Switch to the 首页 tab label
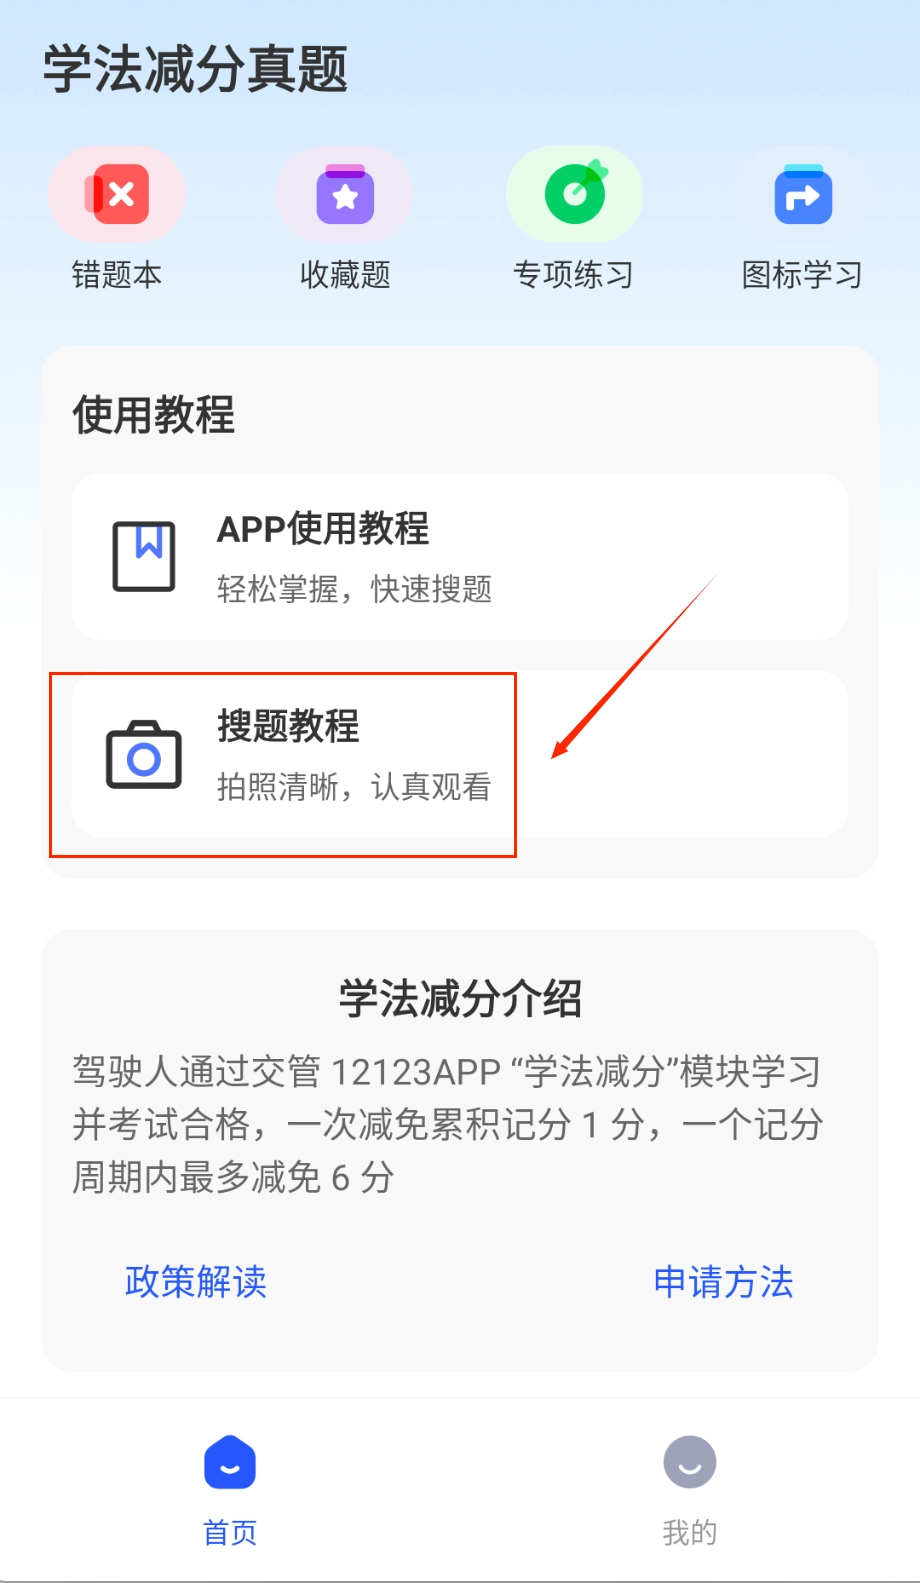 point(230,1532)
